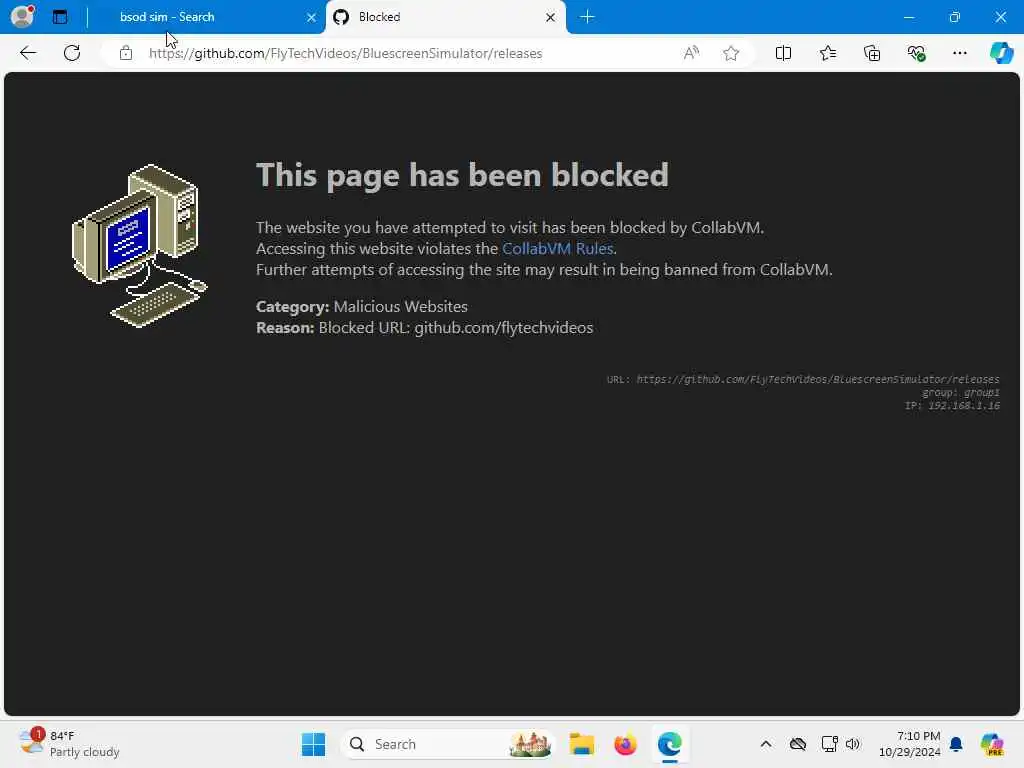Open the clock showing 7:10 PM
Viewport: 1024px width, 768px height.
[x=909, y=744]
